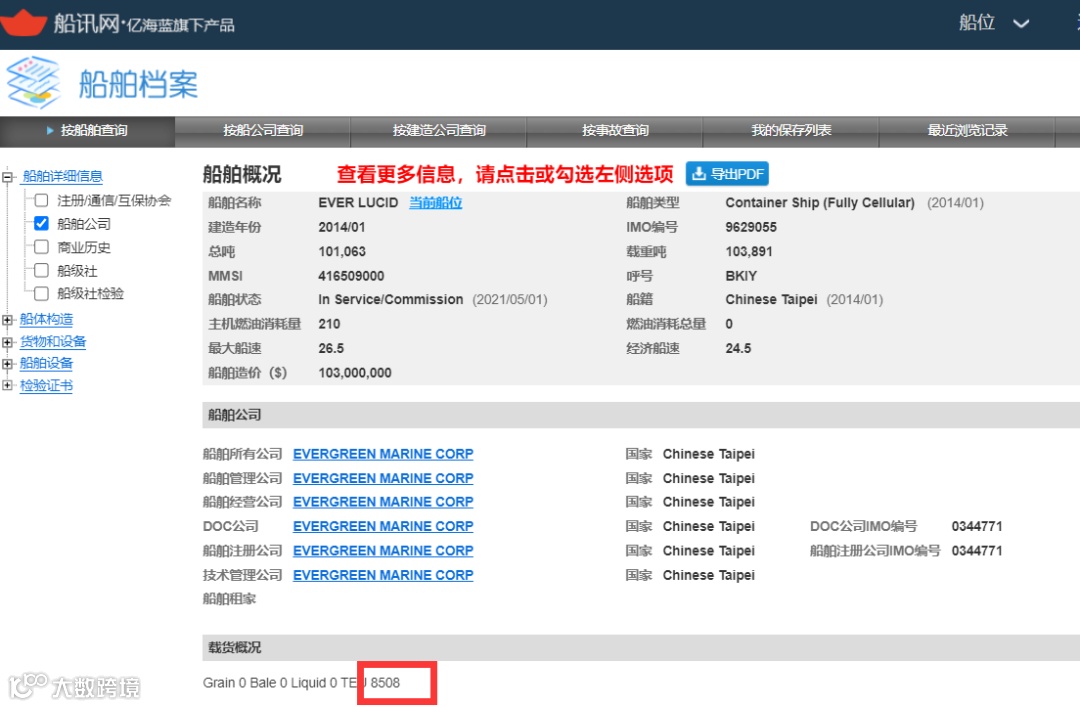Select the 按船舶查询 tab
The height and width of the screenshot is (707, 1080).
coord(87,131)
